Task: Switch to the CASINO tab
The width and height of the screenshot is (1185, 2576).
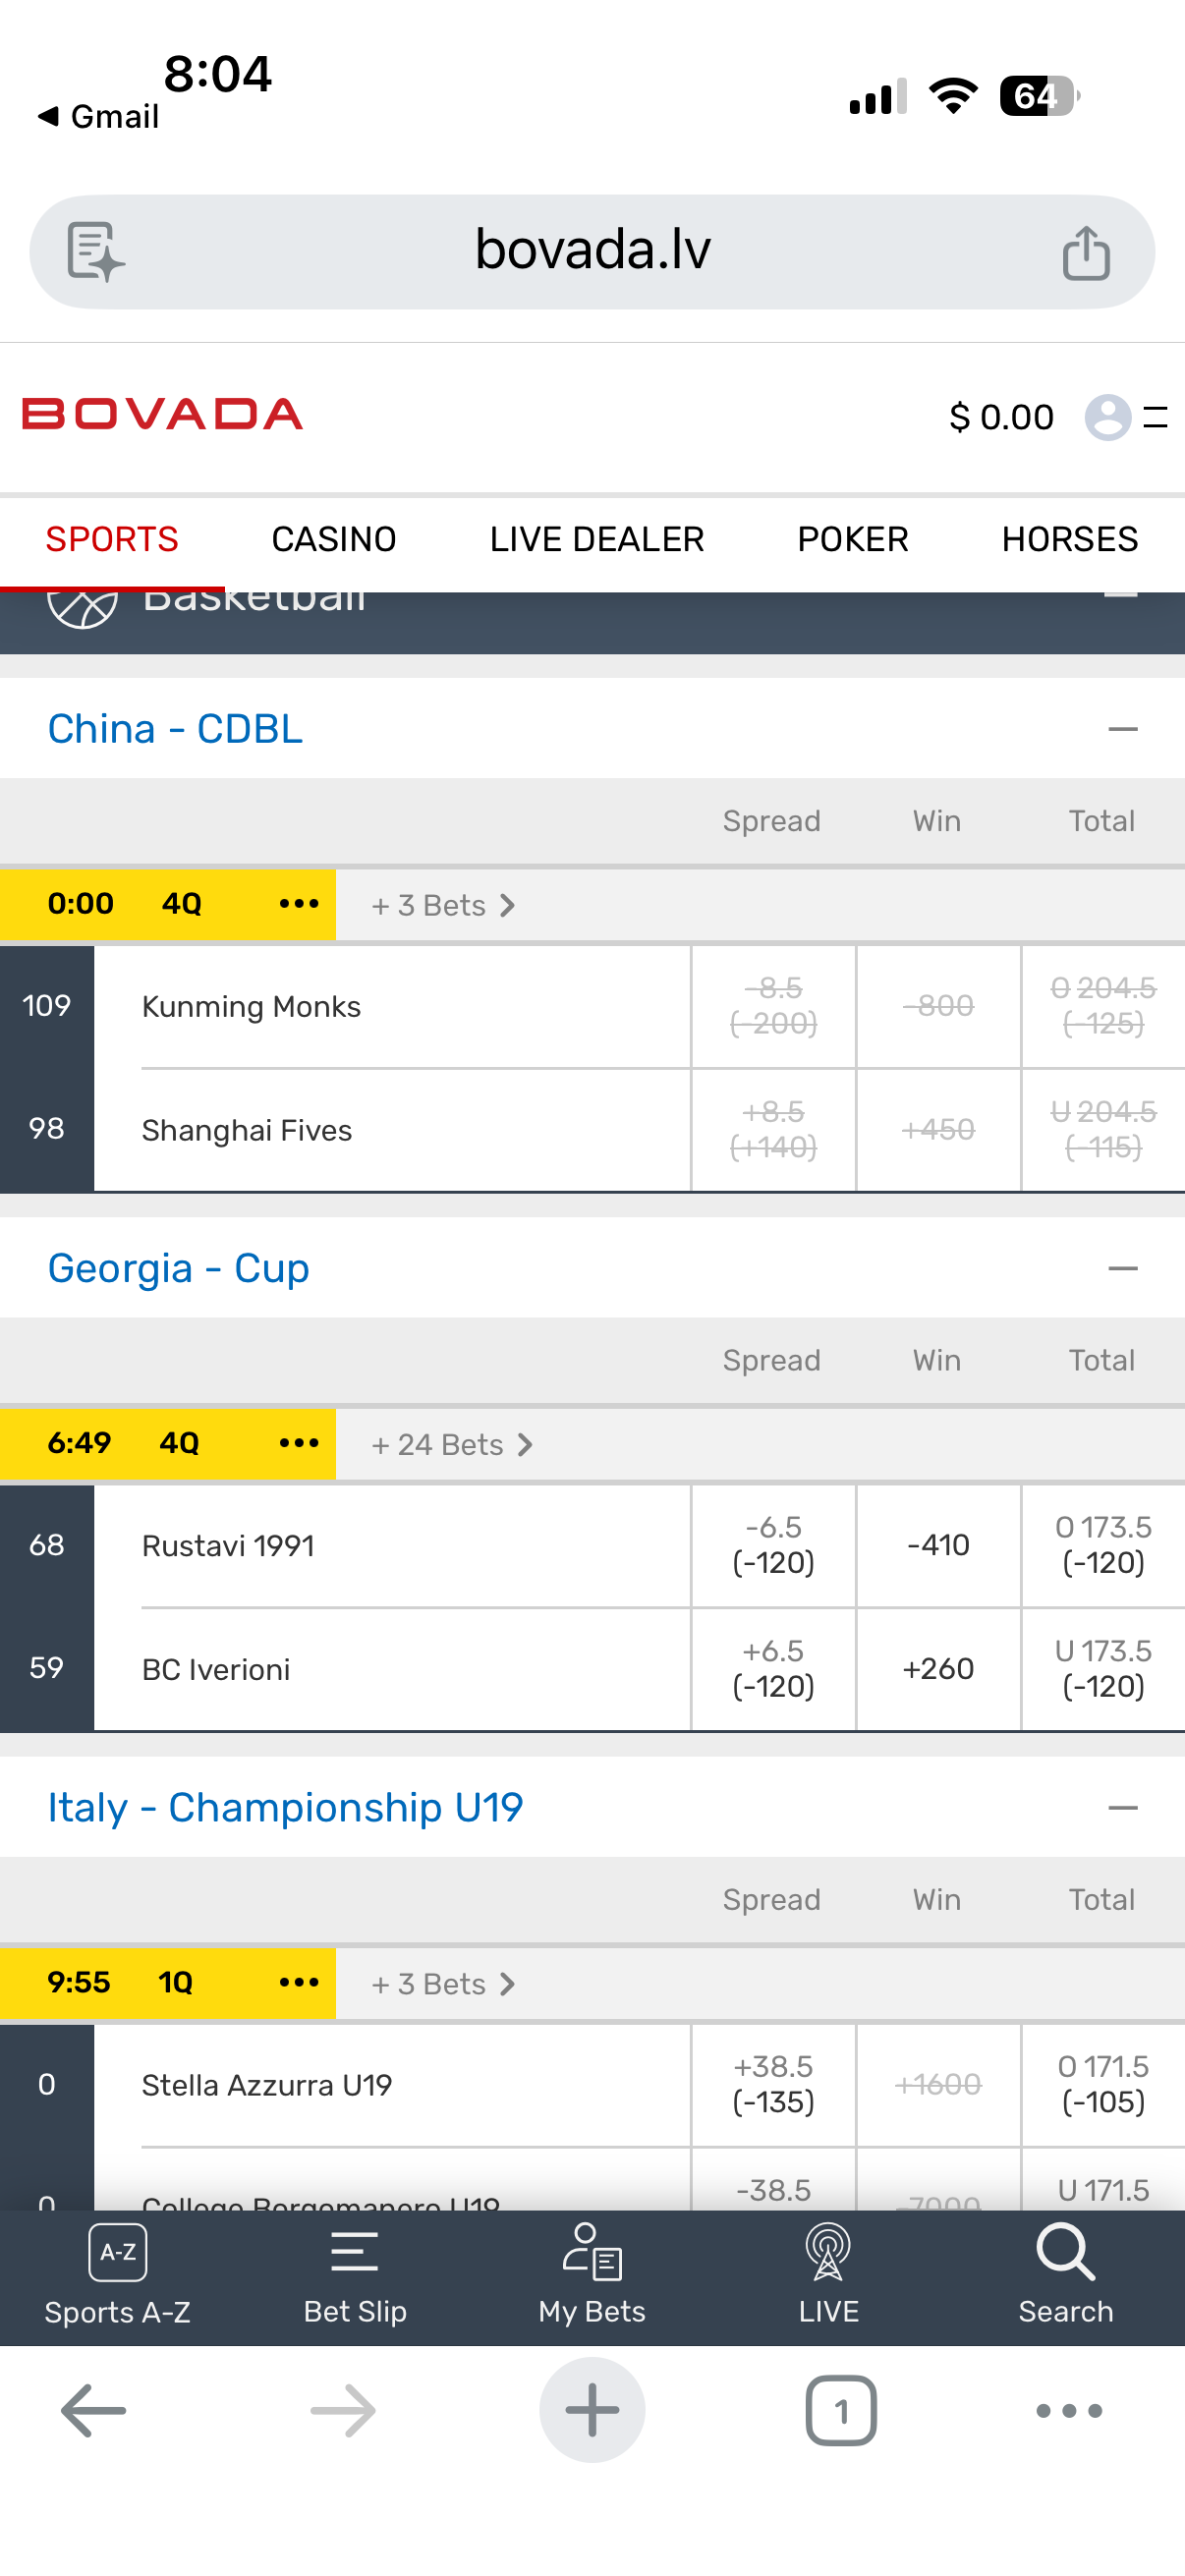Action: coord(334,539)
